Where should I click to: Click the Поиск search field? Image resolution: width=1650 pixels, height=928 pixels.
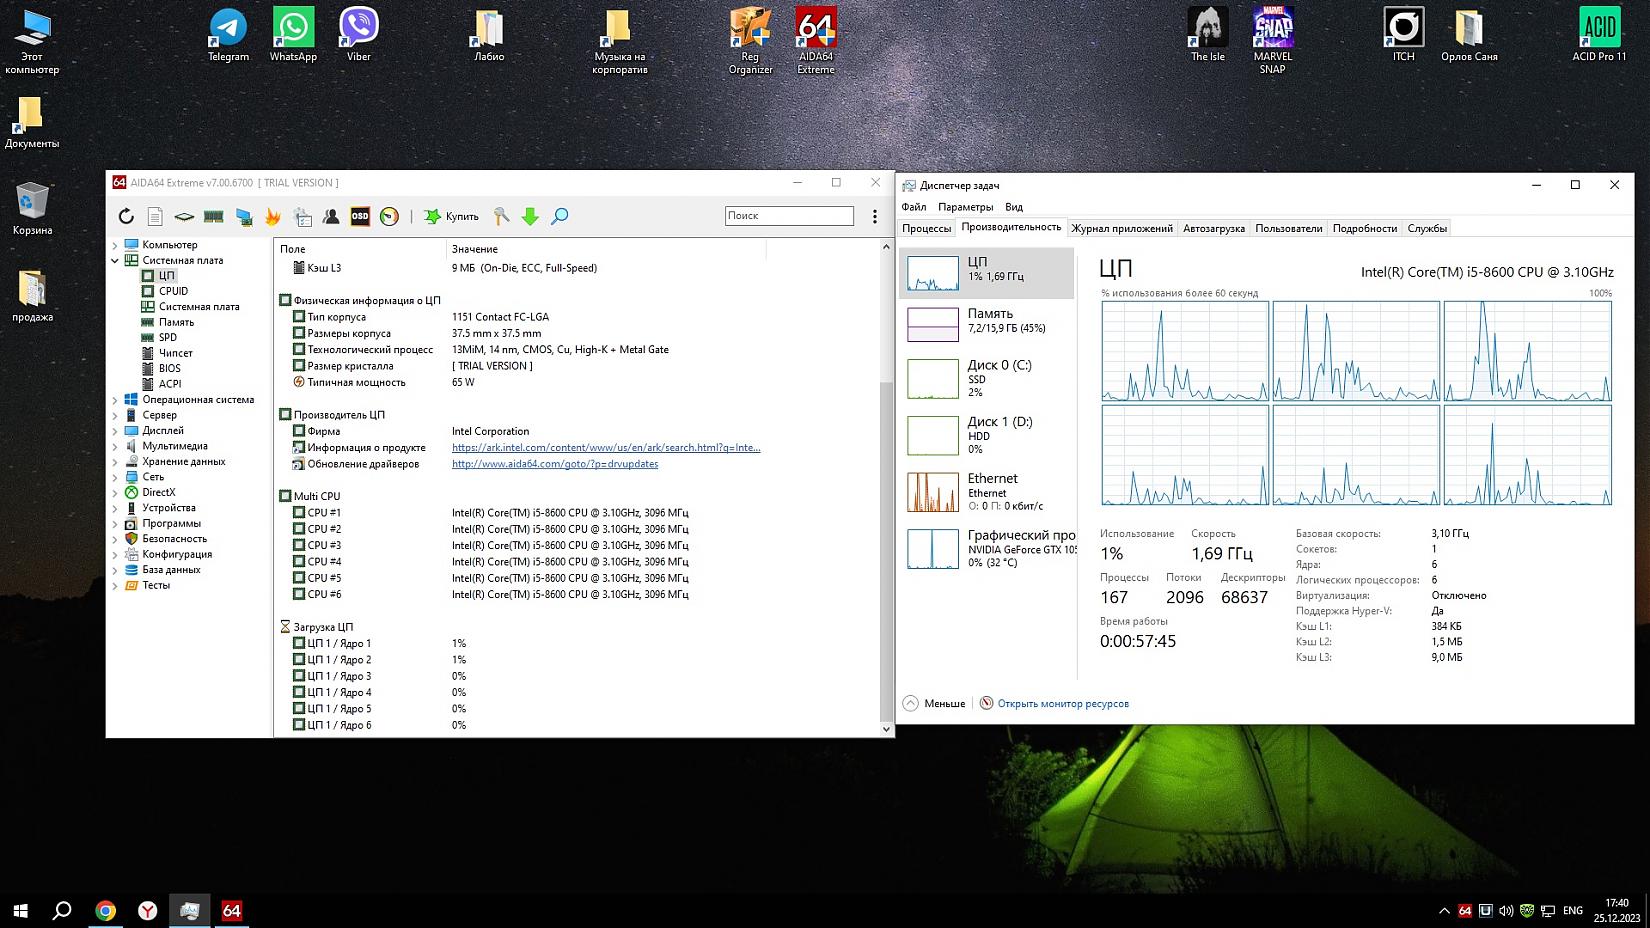pyautogui.click(x=788, y=216)
